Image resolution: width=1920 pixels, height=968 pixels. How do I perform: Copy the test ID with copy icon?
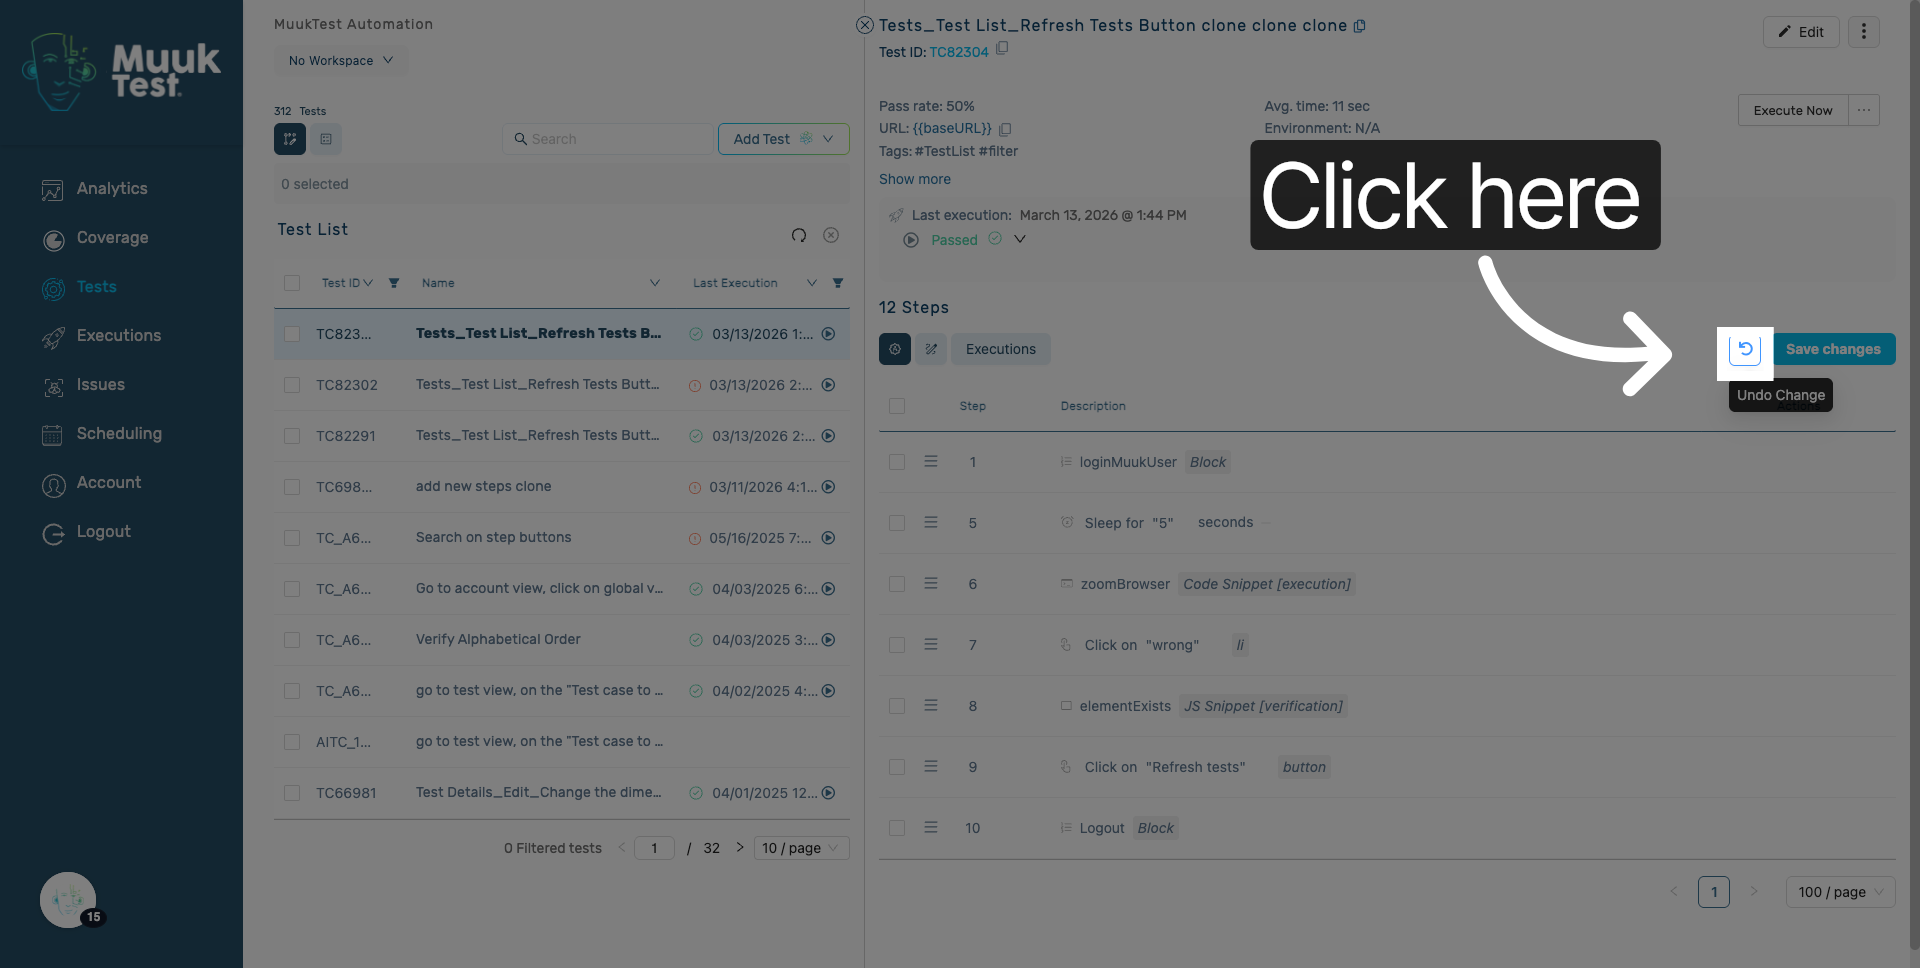tap(1002, 48)
